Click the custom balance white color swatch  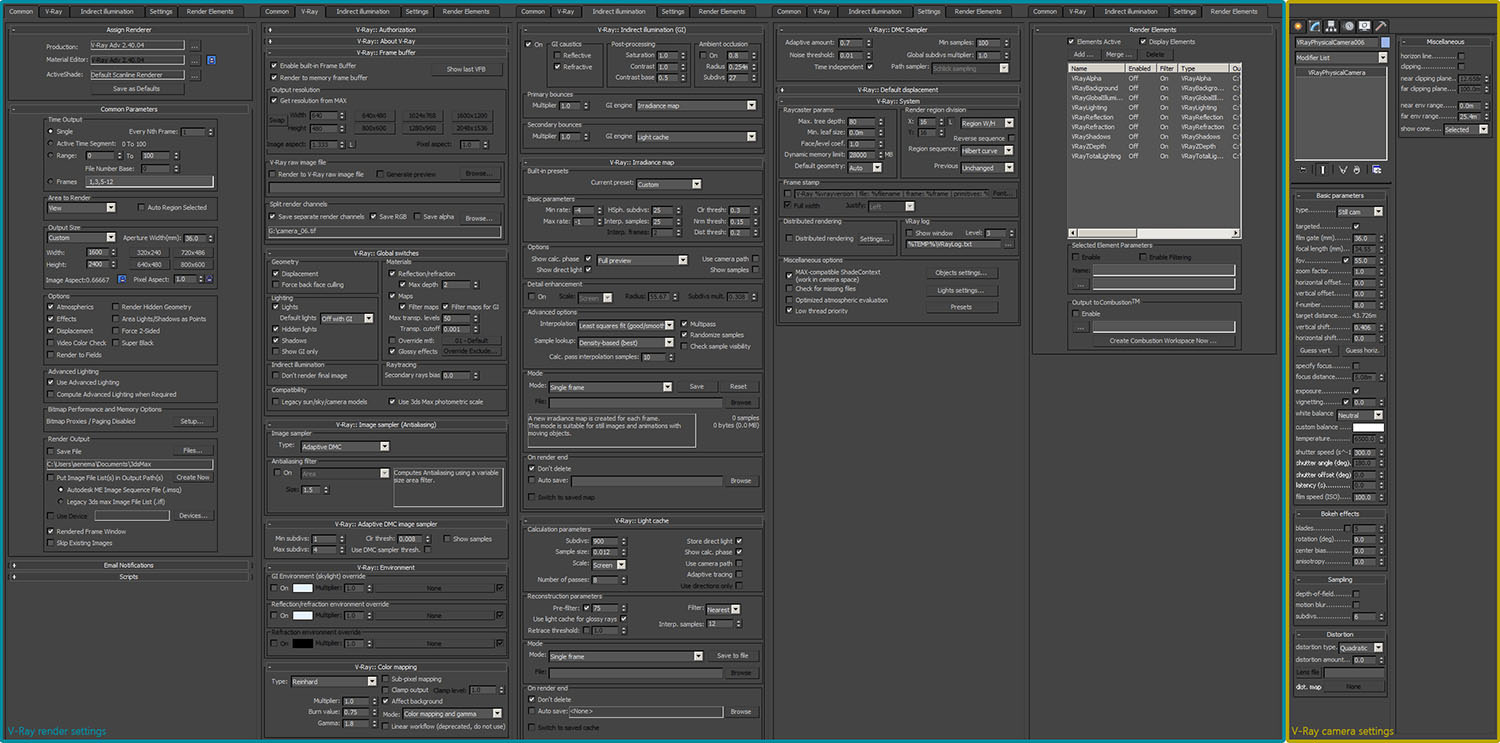click(x=1368, y=427)
